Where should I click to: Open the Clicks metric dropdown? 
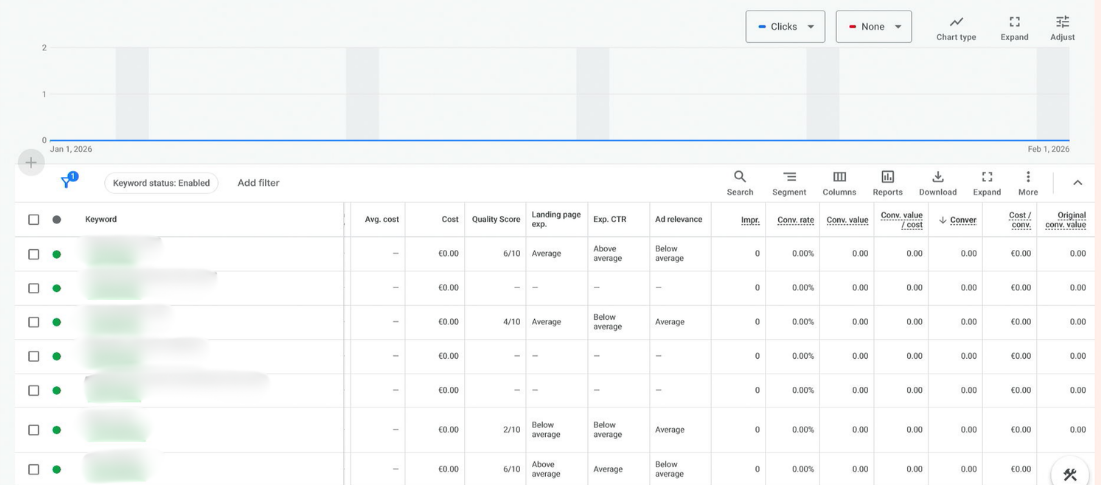point(785,27)
